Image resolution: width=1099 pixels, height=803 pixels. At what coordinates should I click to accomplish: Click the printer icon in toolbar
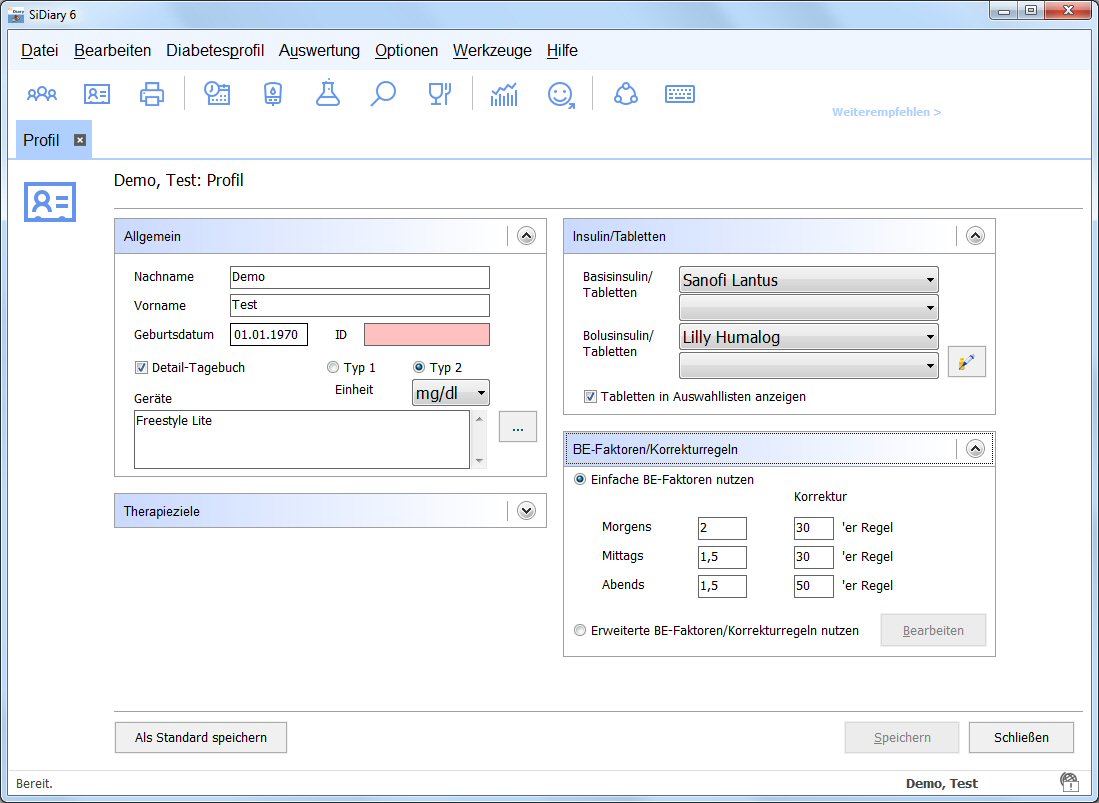(x=152, y=94)
